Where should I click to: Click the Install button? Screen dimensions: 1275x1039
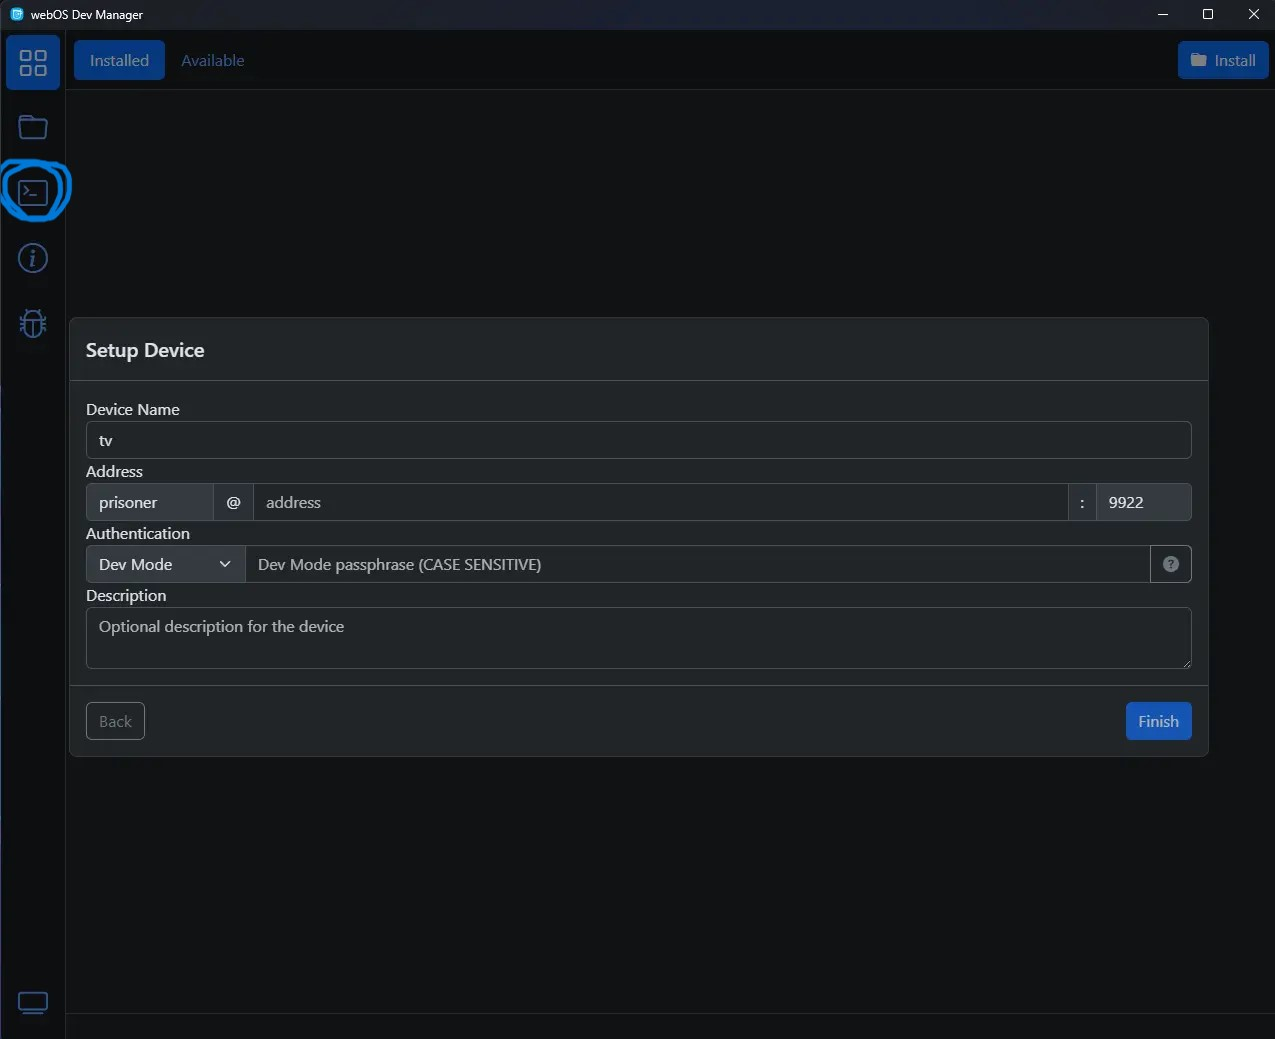(1223, 60)
